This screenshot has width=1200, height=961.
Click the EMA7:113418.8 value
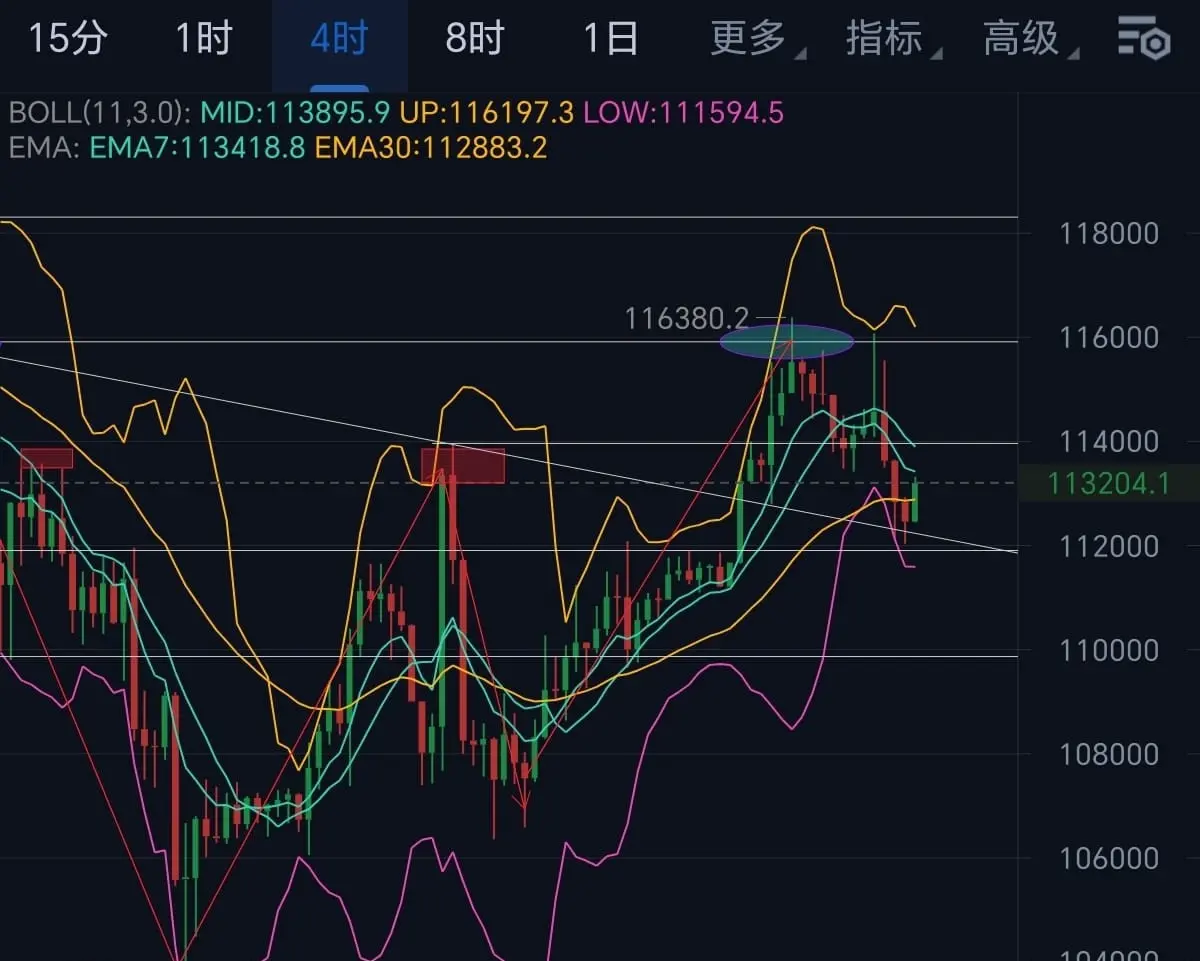(199, 148)
